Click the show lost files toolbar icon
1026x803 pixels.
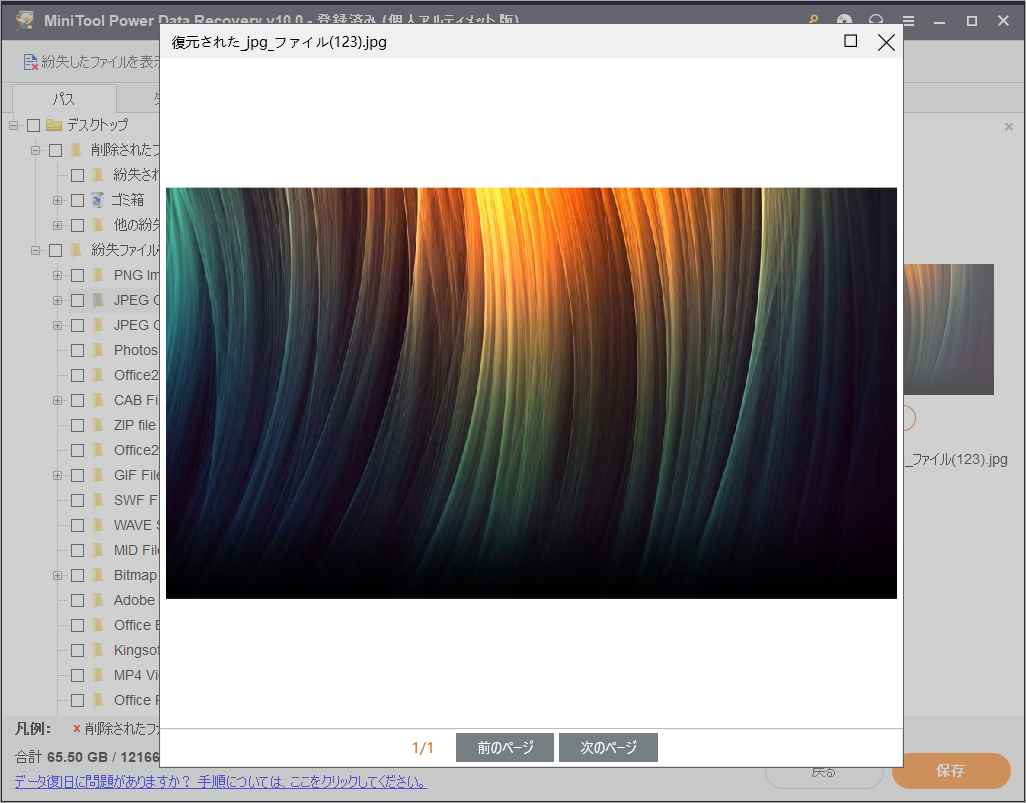click(x=31, y=62)
